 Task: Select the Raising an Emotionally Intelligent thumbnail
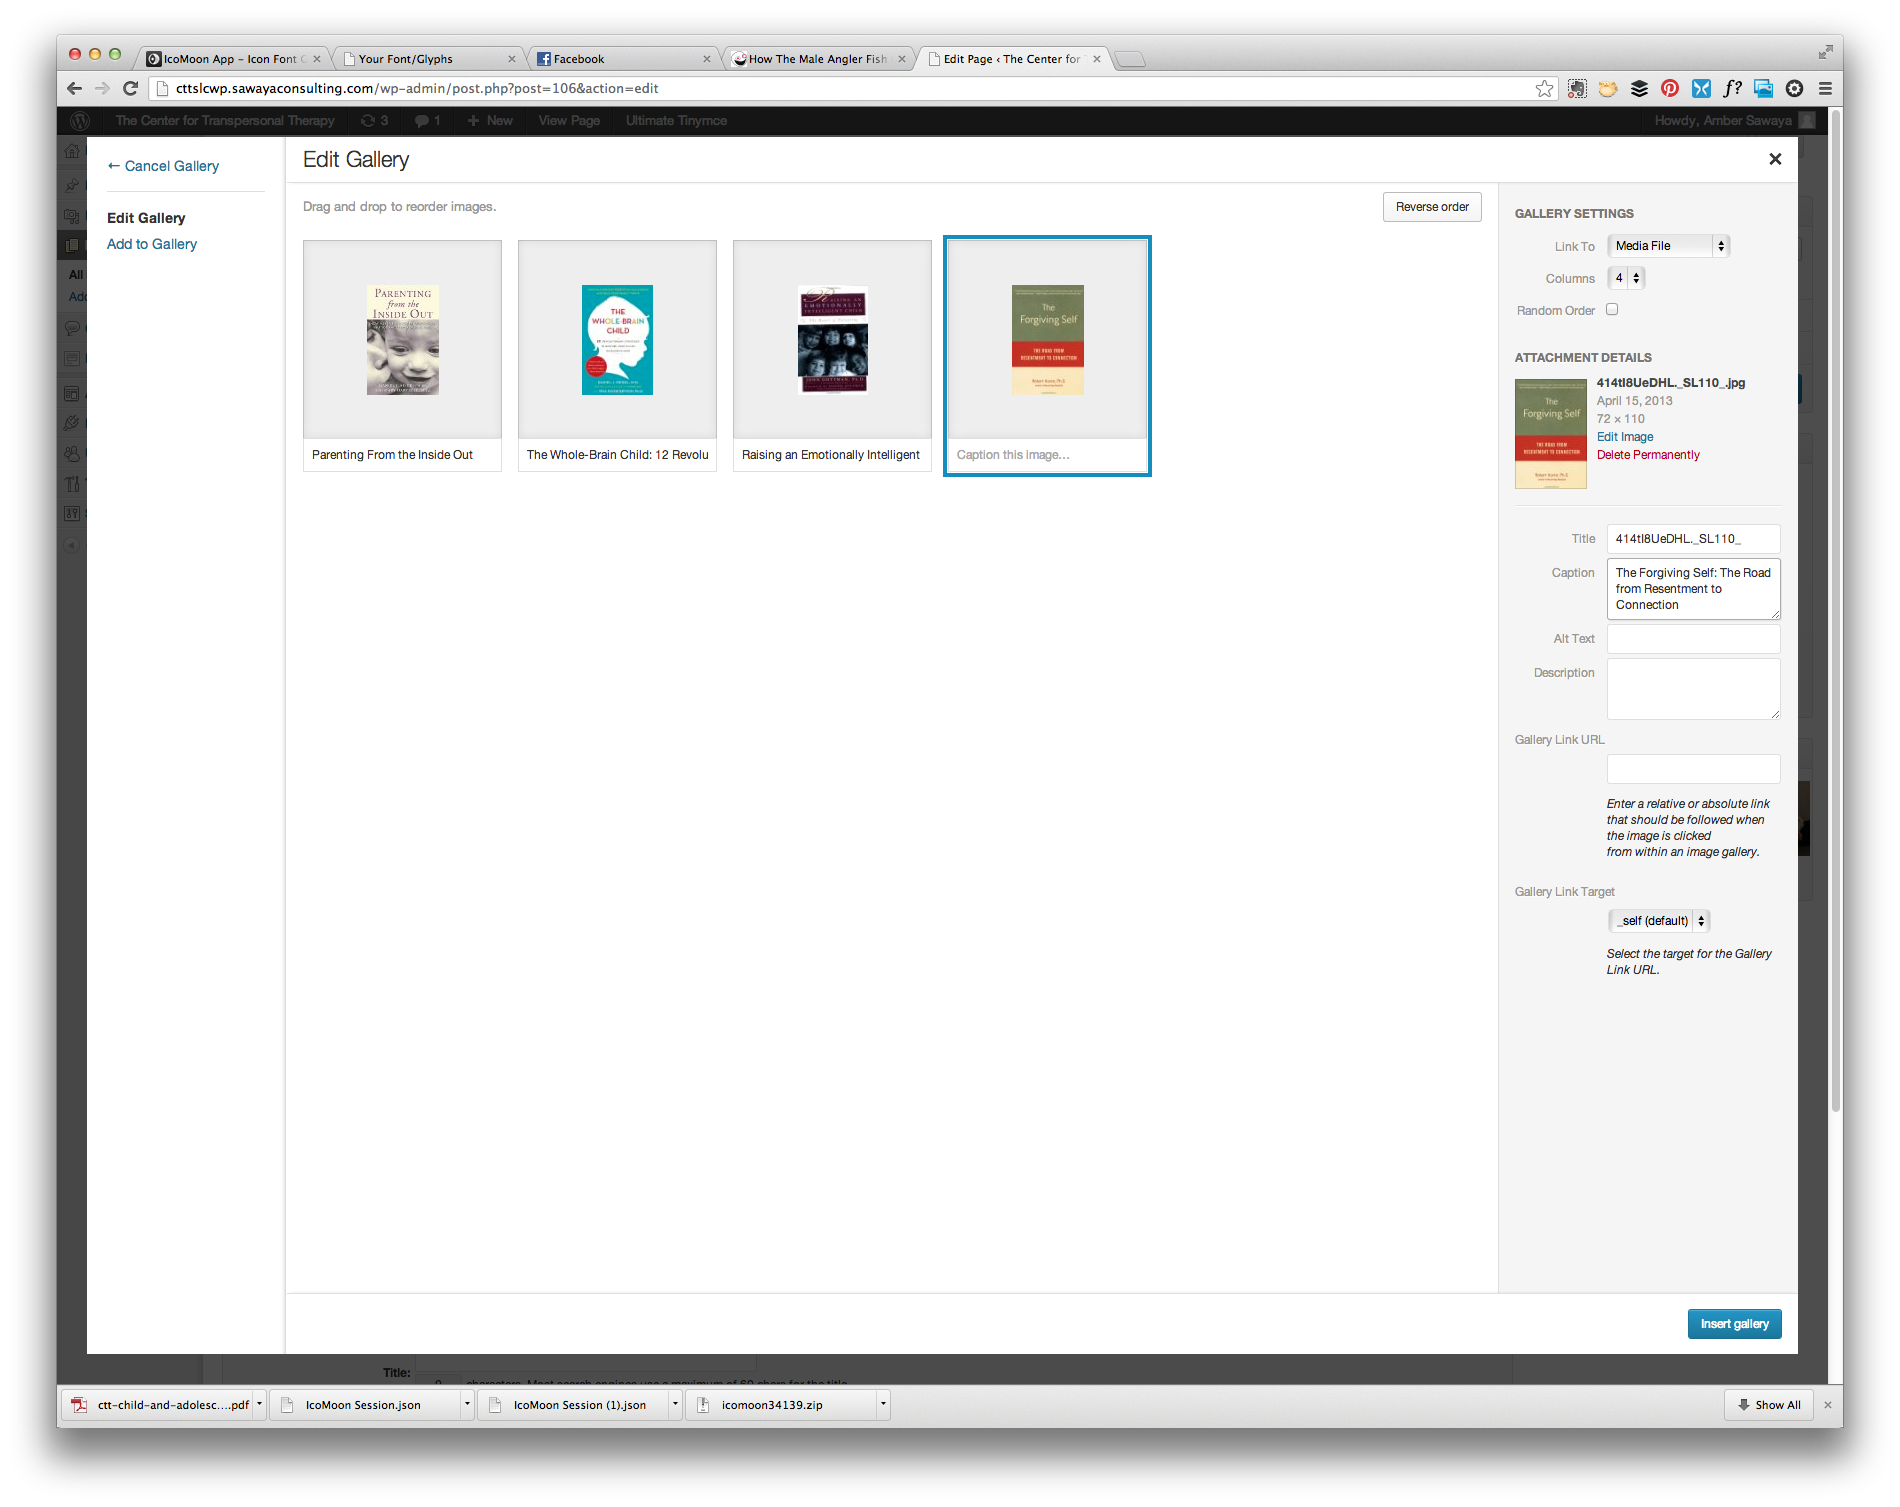[832, 340]
